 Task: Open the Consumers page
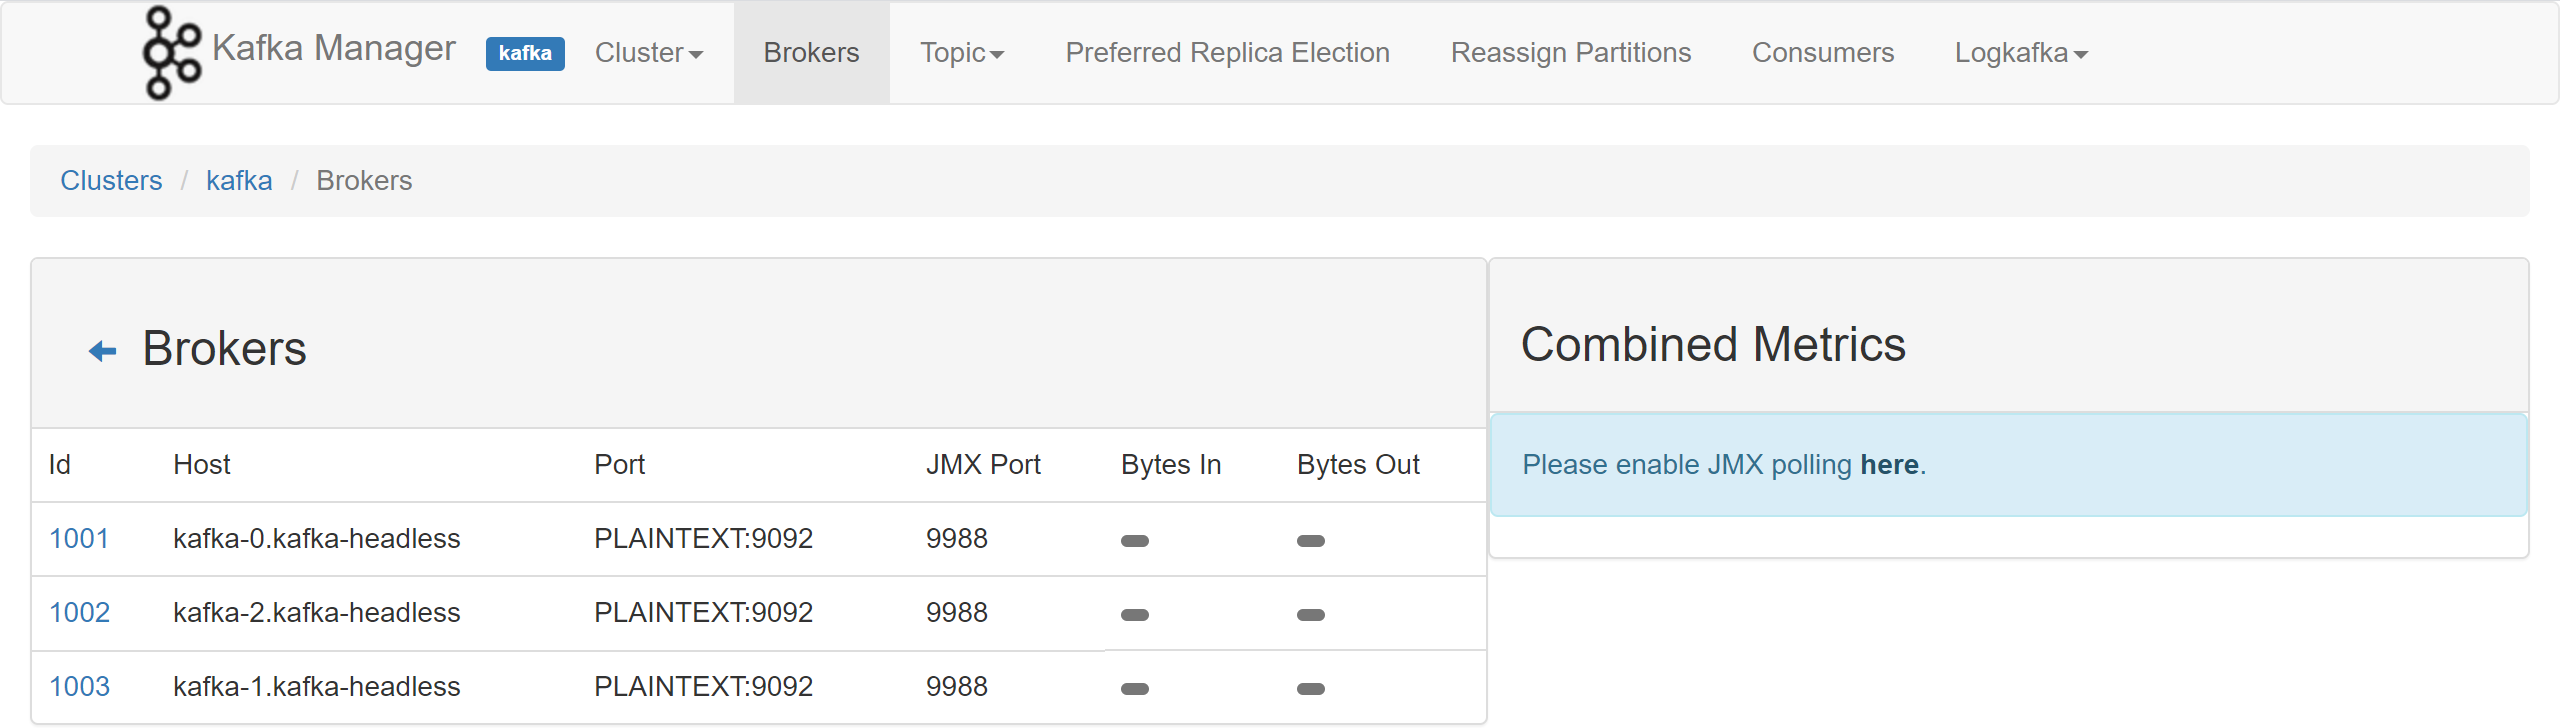1823,53
